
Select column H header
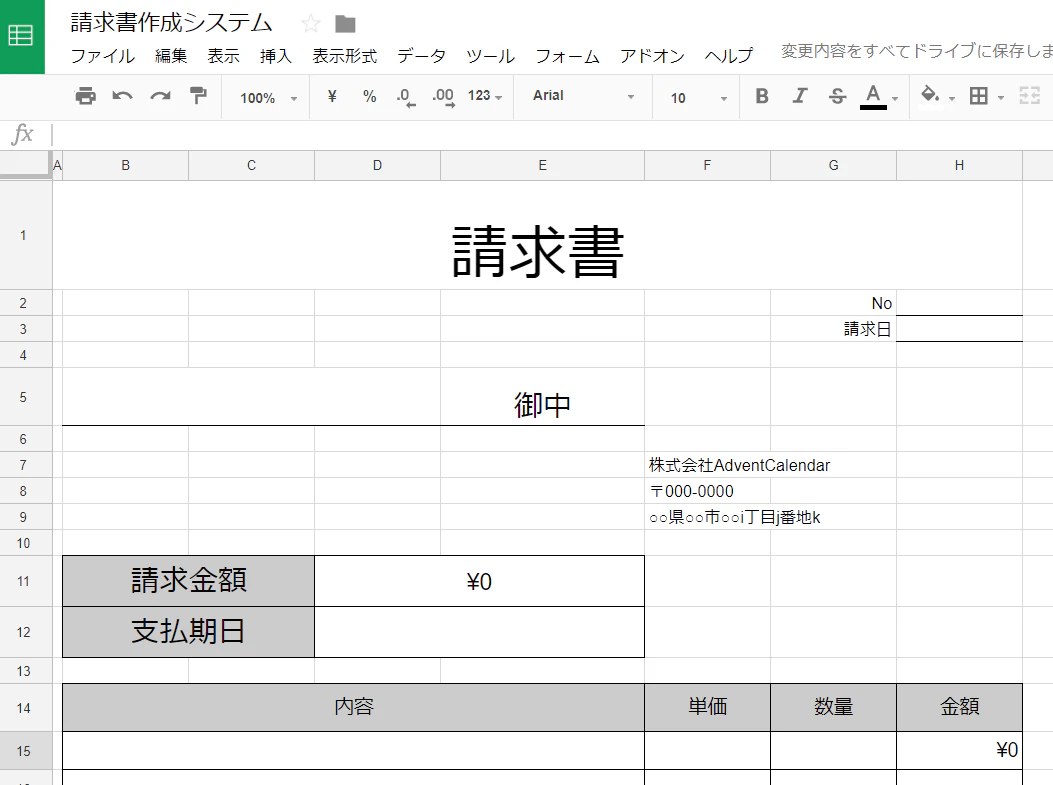tap(960, 165)
